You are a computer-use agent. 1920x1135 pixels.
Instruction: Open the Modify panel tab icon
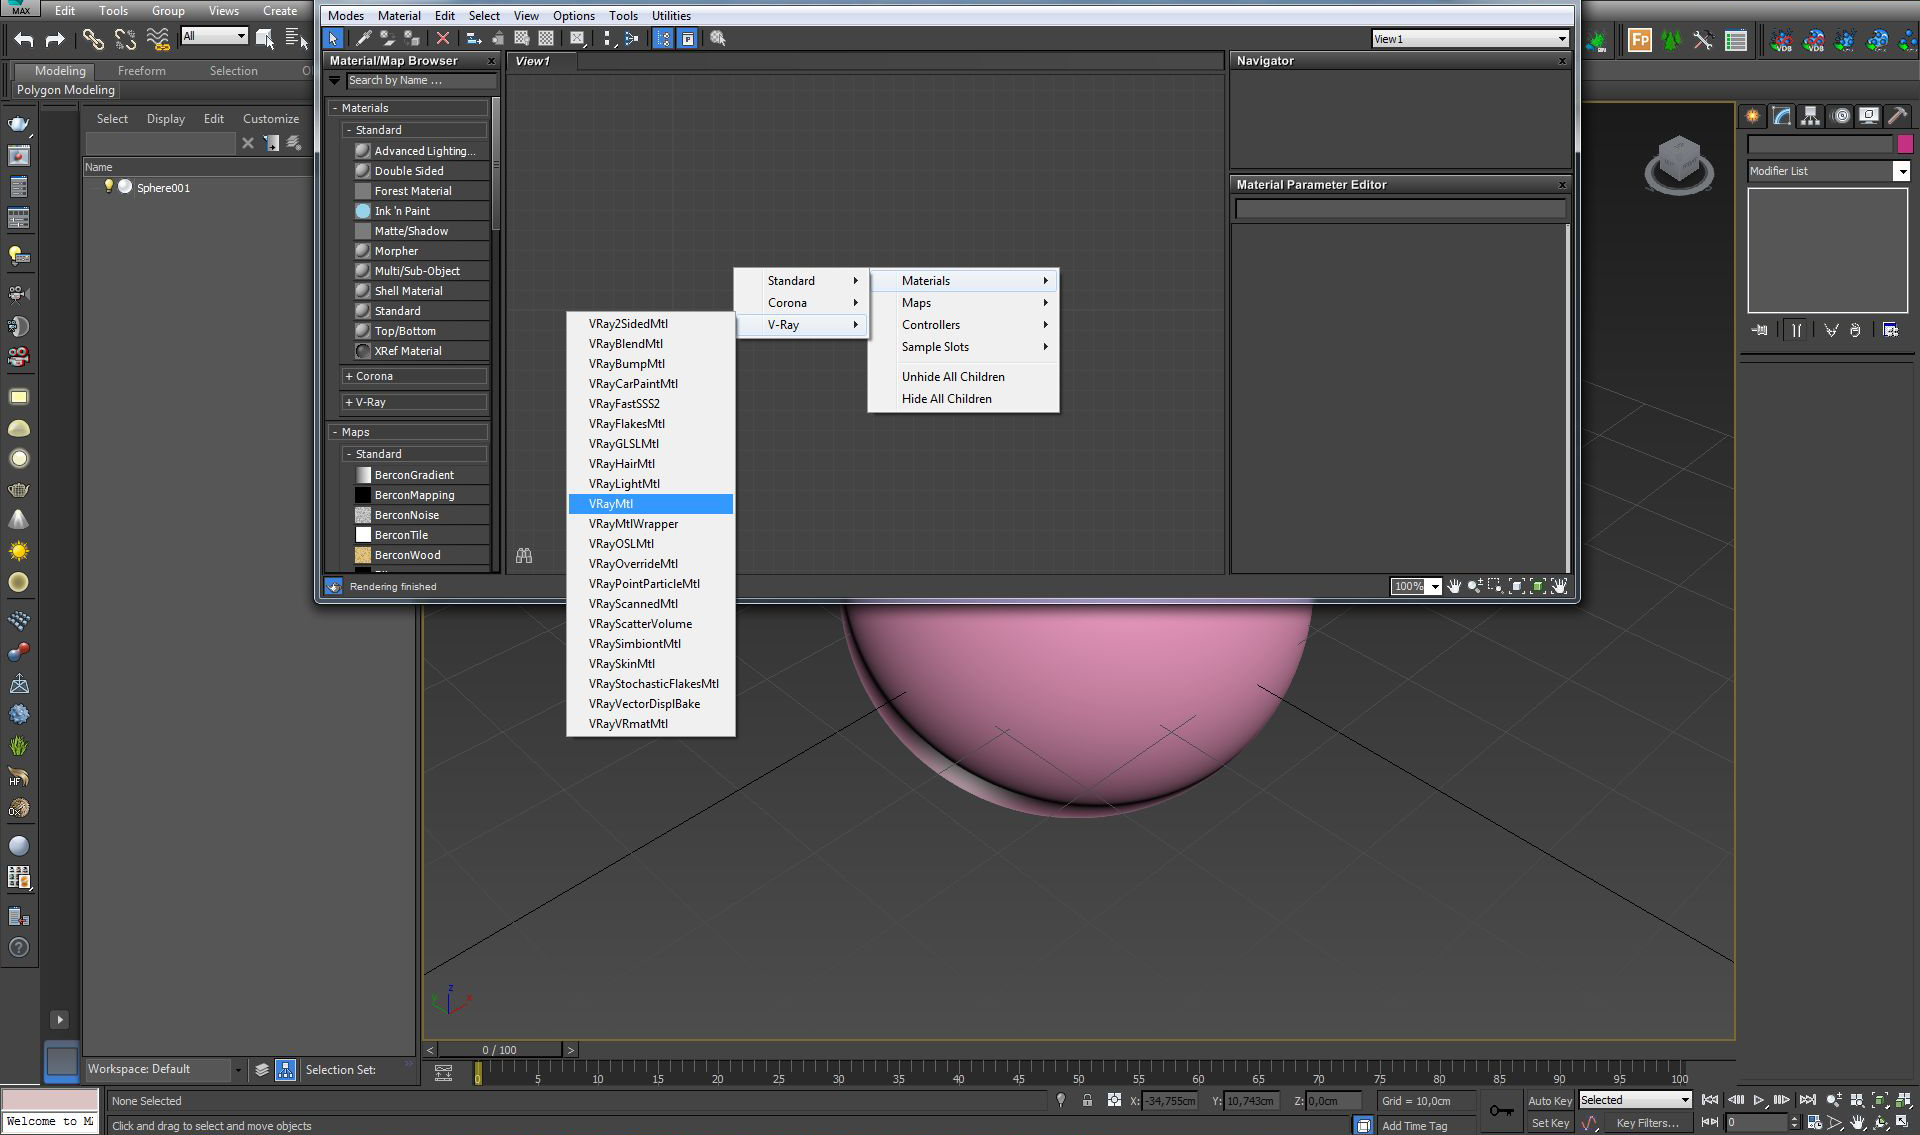coord(1782,116)
